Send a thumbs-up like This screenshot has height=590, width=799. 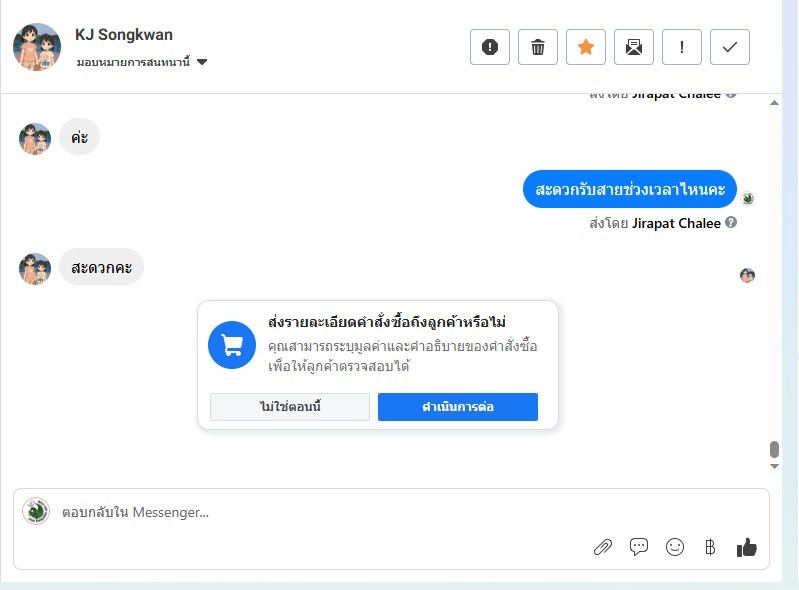point(746,547)
